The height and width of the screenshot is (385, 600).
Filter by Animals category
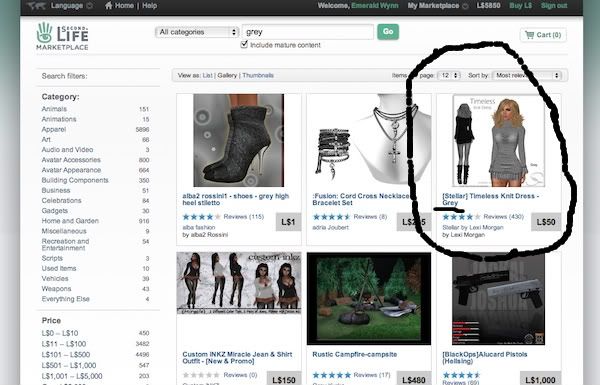[x=54, y=109]
